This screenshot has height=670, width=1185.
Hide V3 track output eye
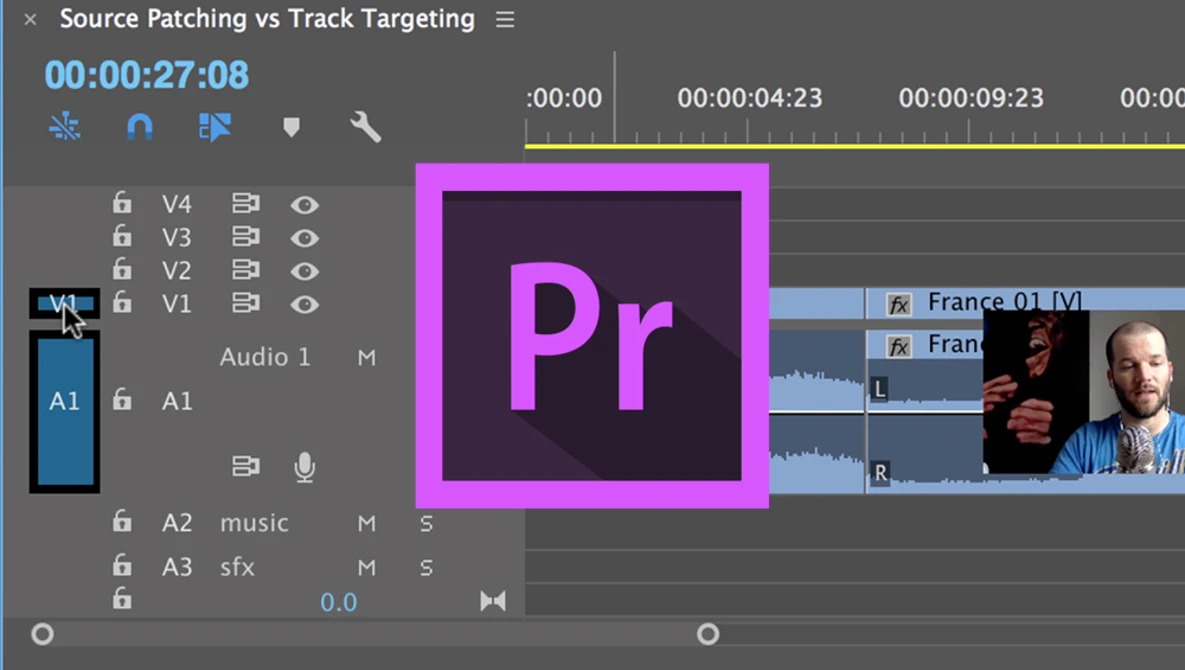(305, 238)
